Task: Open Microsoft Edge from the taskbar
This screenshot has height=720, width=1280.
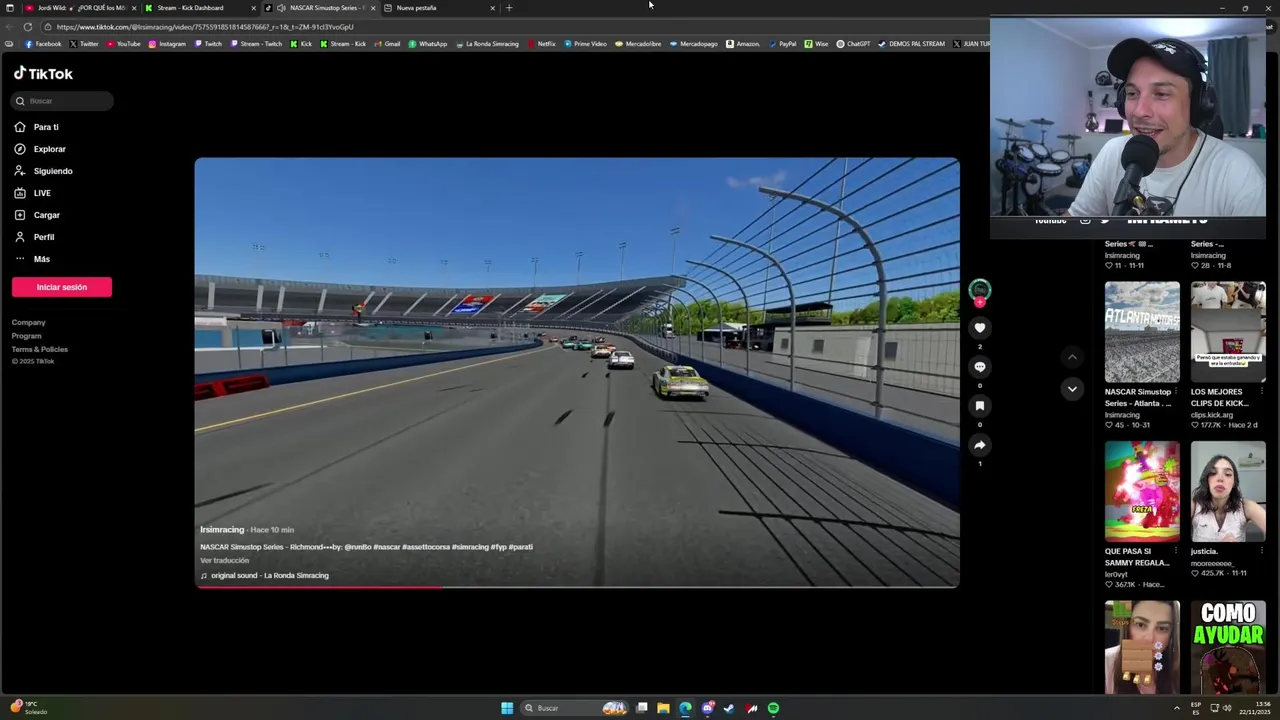Action: 685,708
